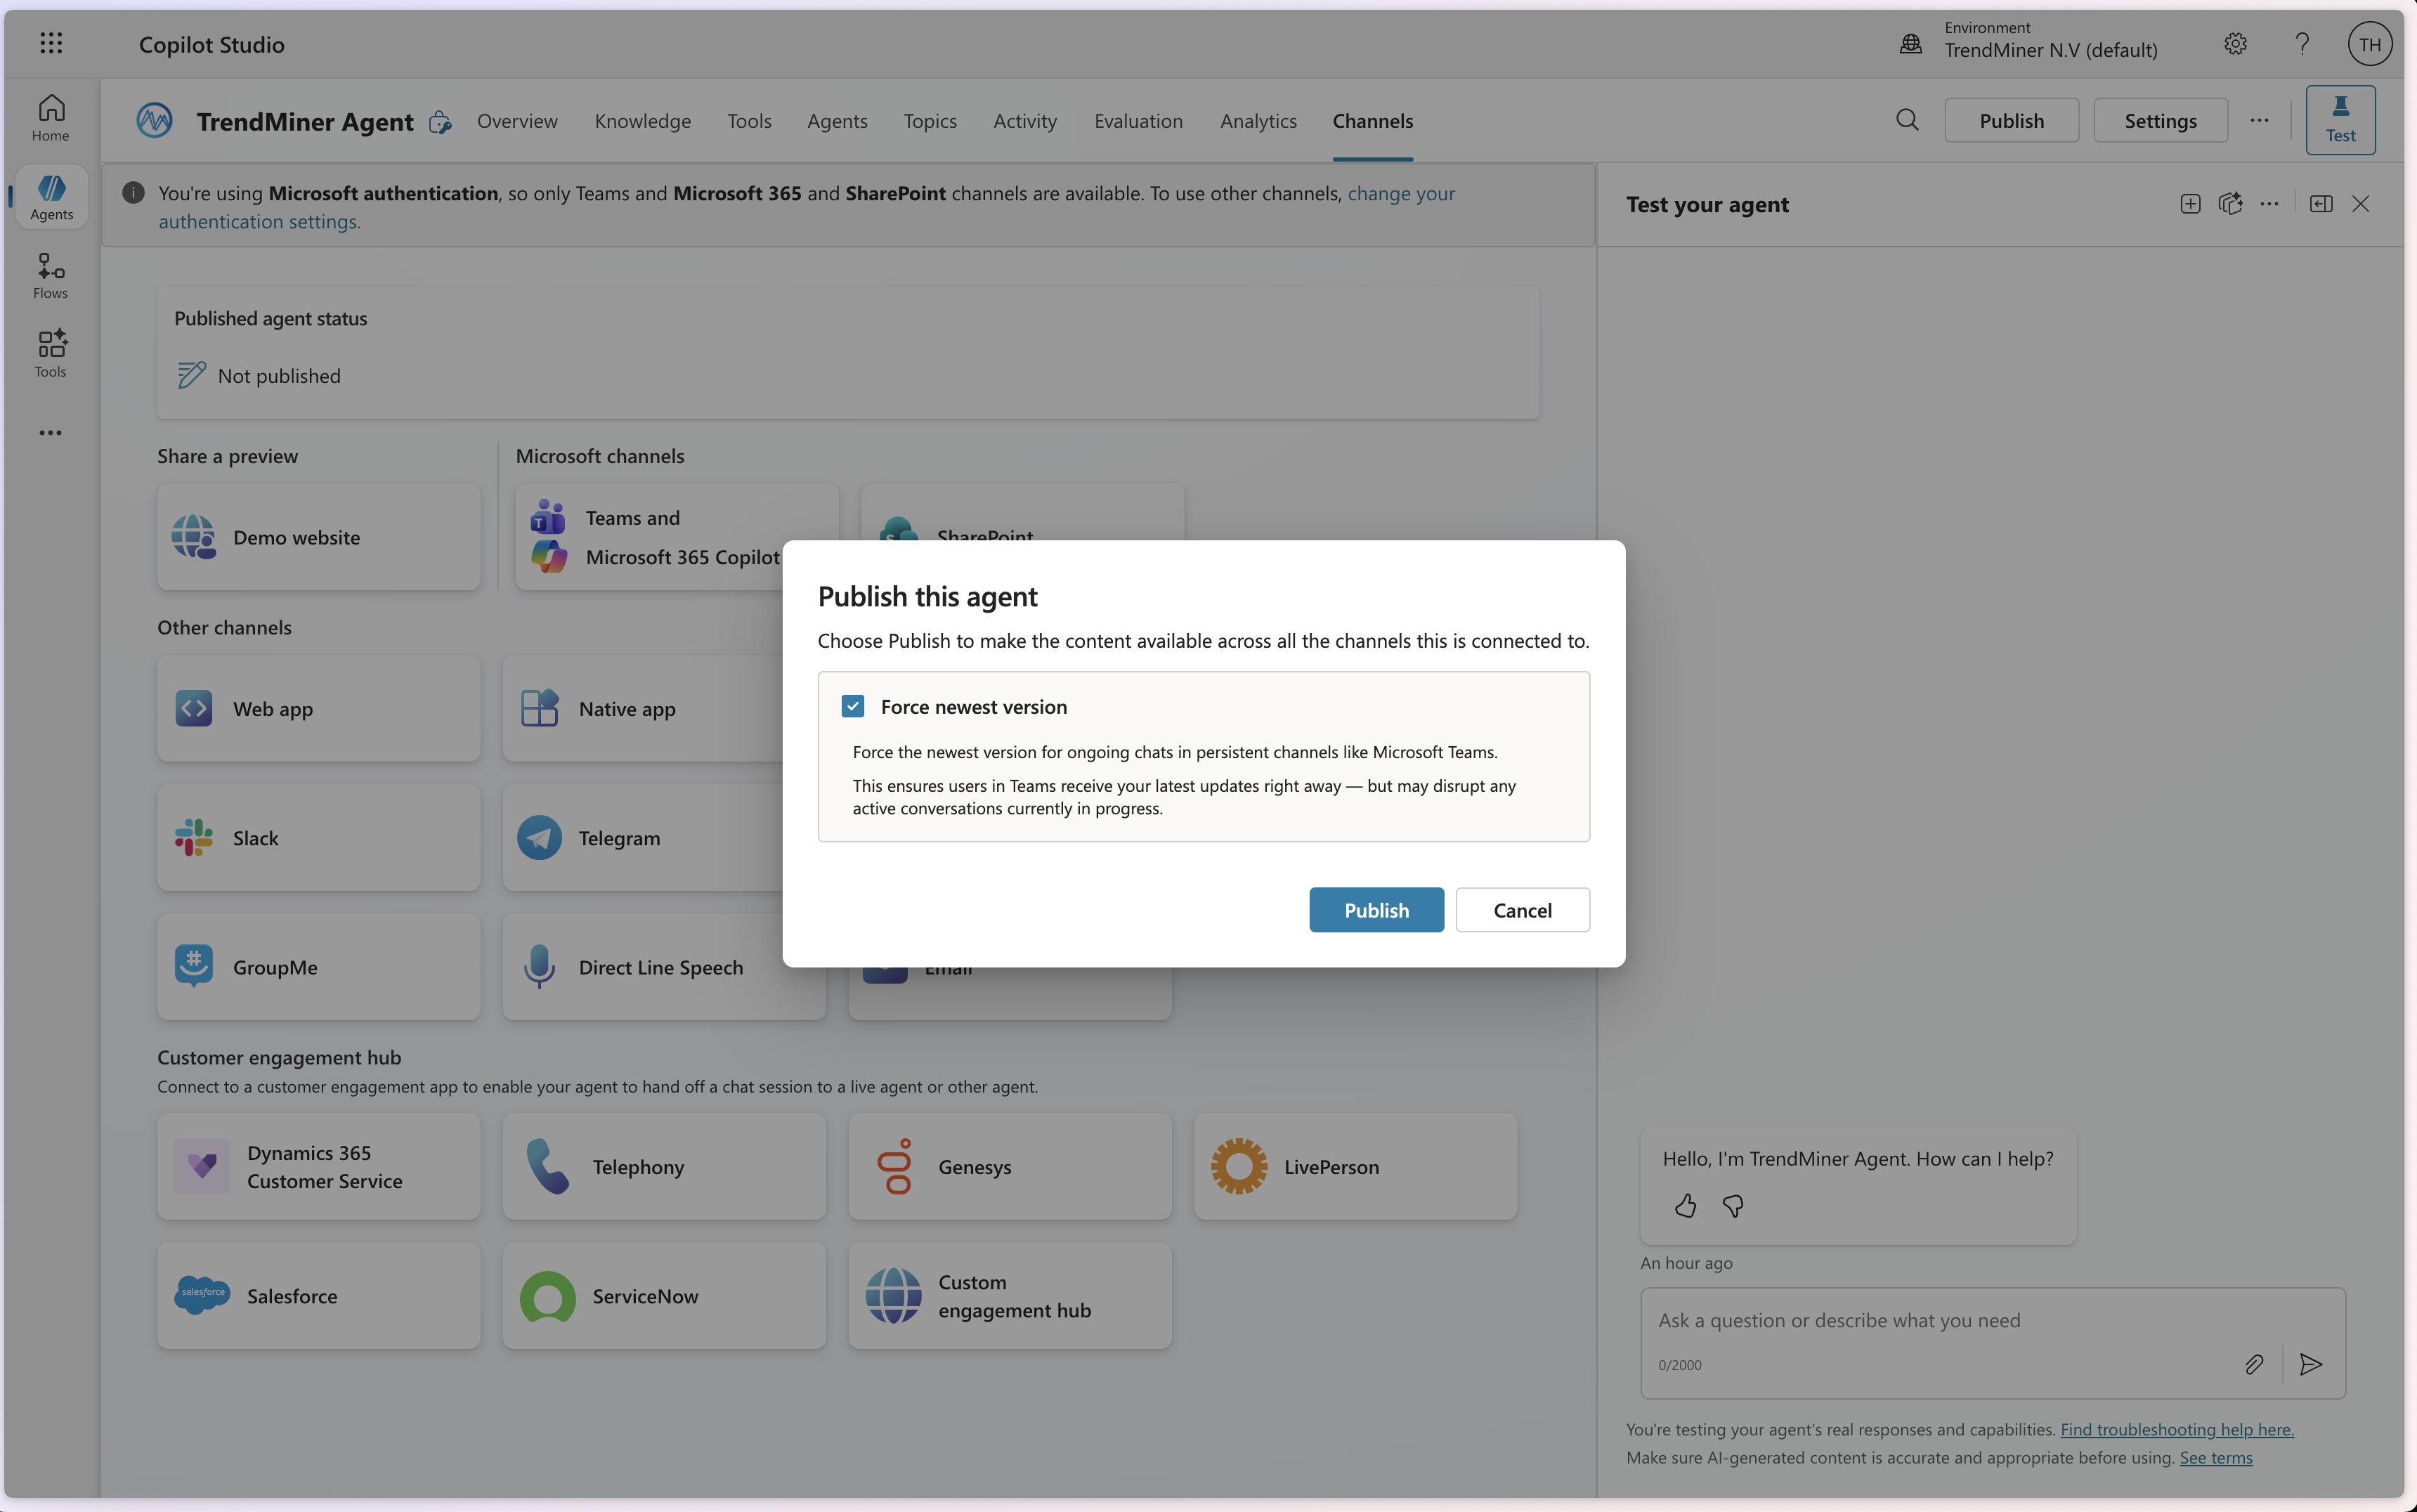Select the Telephony channel card
2417x1512 pixels.
pyautogui.click(x=664, y=1167)
